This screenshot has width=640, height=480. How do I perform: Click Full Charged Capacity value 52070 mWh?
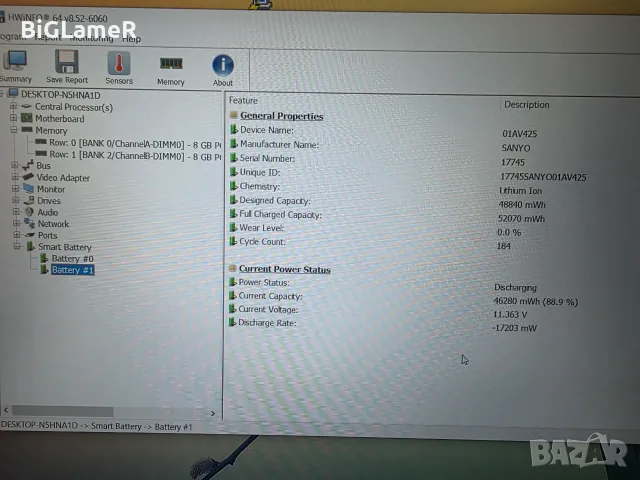[521, 219]
